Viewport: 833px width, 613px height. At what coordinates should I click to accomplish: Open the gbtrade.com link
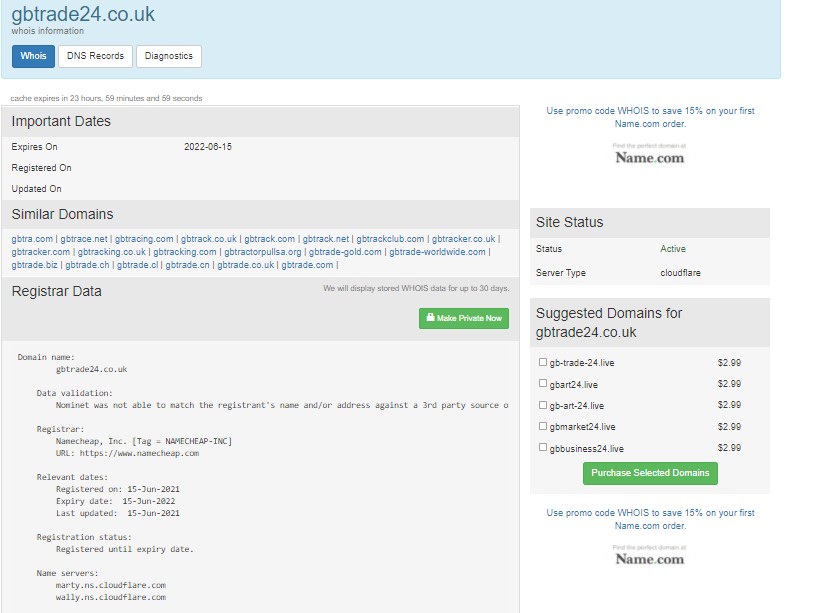pos(307,265)
